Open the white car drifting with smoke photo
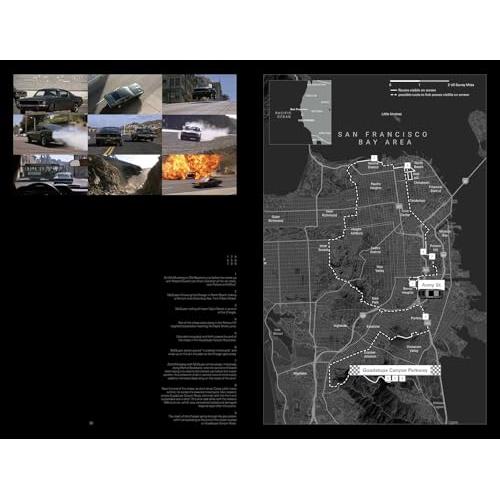The height and width of the screenshot is (500, 500). tap(199, 134)
